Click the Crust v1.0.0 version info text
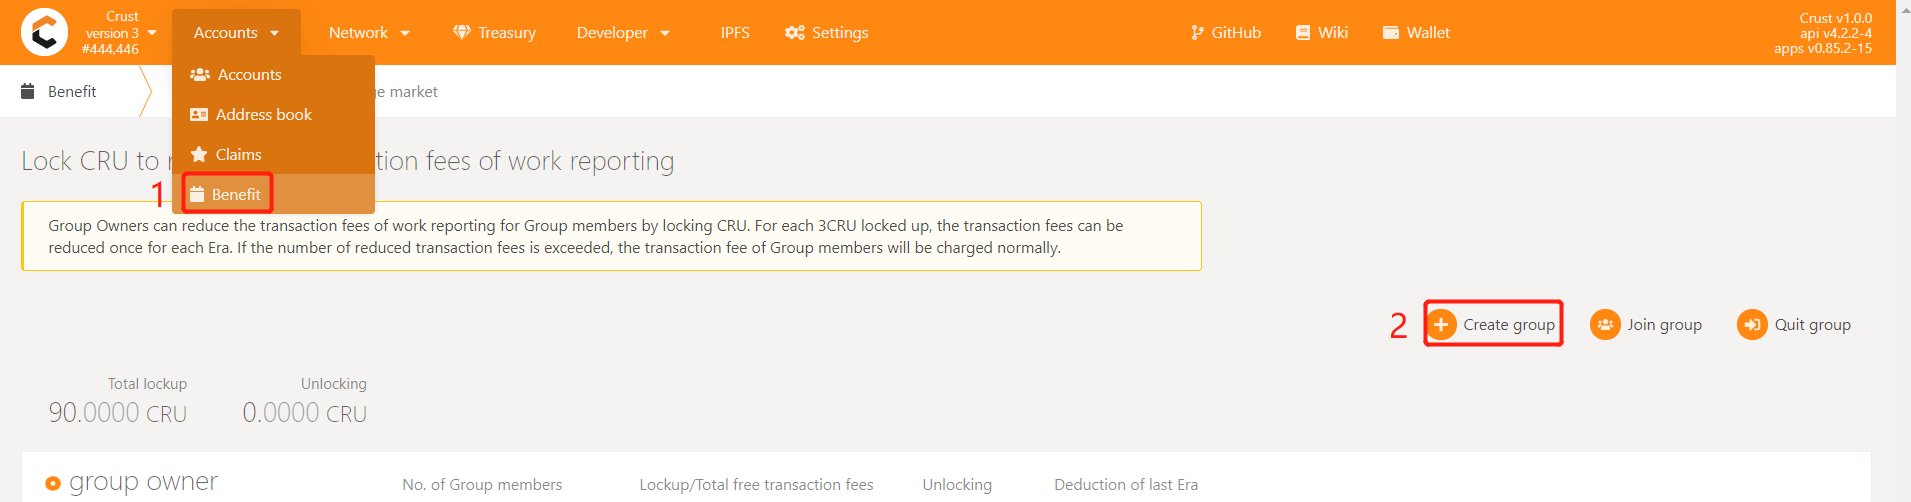The width and height of the screenshot is (1911, 502). pyautogui.click(x=1835, y=18)
